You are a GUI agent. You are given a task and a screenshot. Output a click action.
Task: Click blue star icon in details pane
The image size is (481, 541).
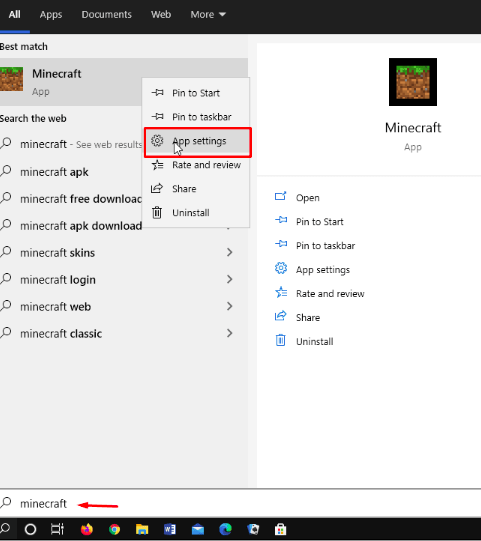point(281,292)
